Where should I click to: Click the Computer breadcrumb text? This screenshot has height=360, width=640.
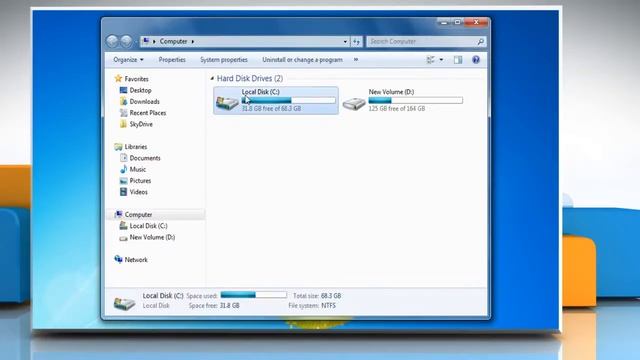[173, 42]
